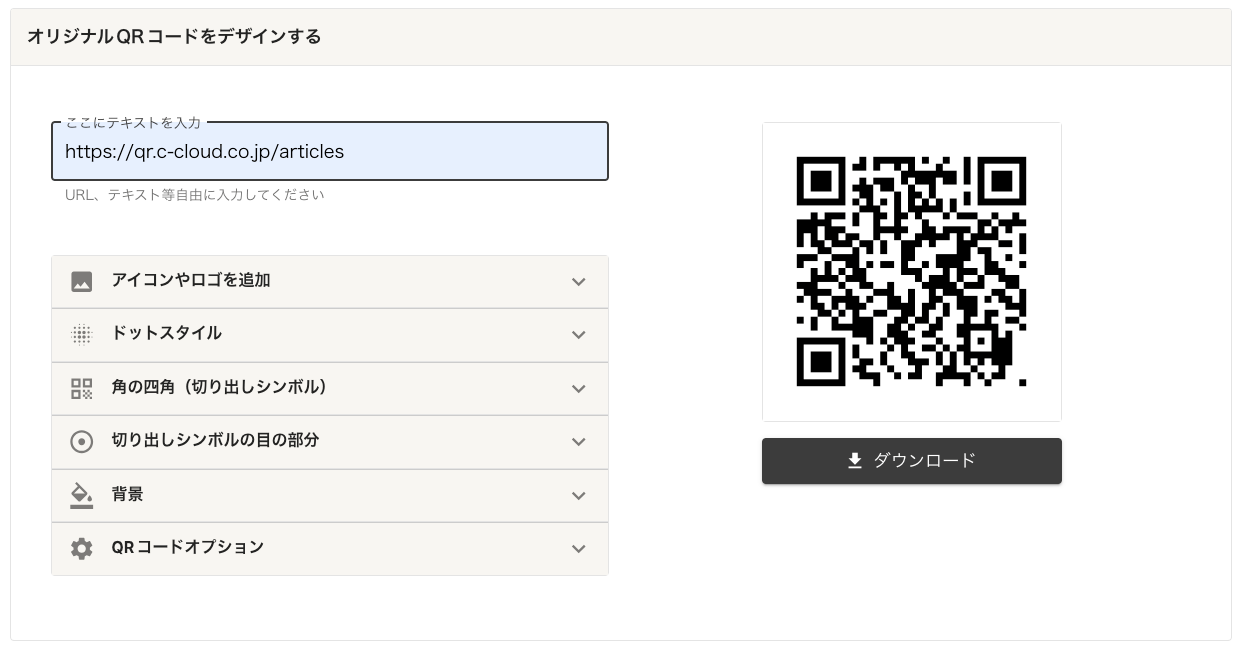Click the URL text input field
1249x657 pixels.
coord(330,151)
